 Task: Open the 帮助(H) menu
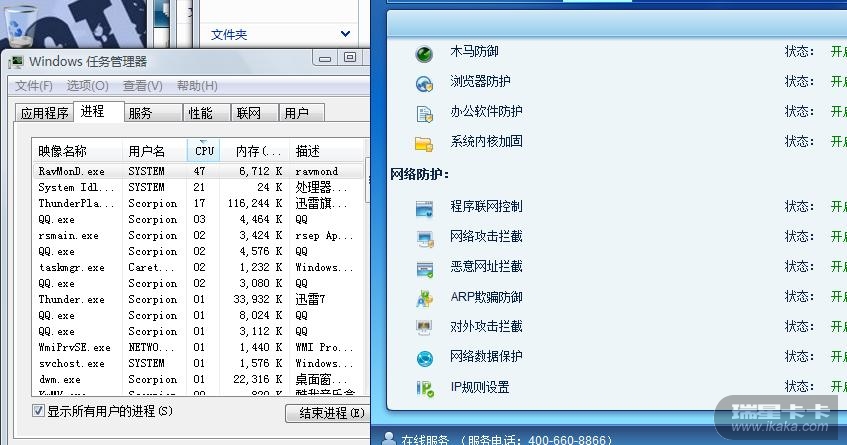coord(197,85)
